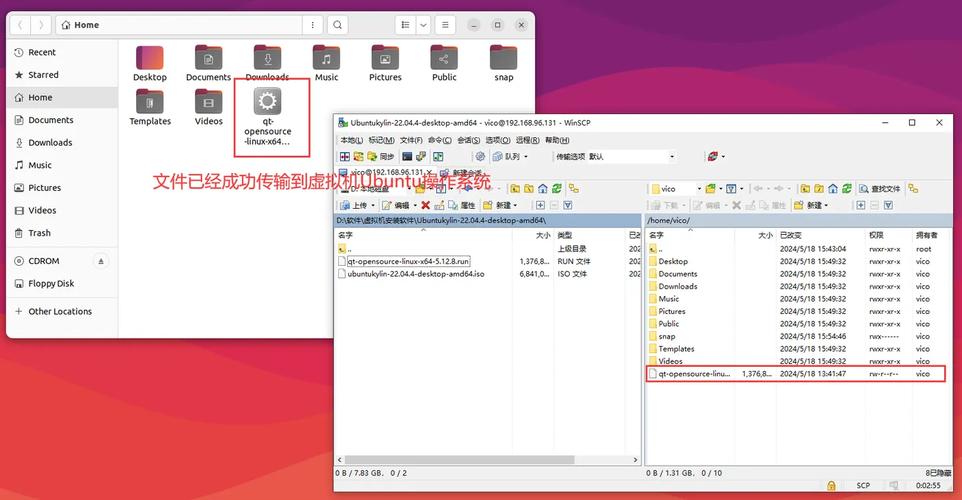The height and width of the screenshot is (500, 962).
Task: Click the right arrow of local horizontal scrollbar
Action: 635,460
